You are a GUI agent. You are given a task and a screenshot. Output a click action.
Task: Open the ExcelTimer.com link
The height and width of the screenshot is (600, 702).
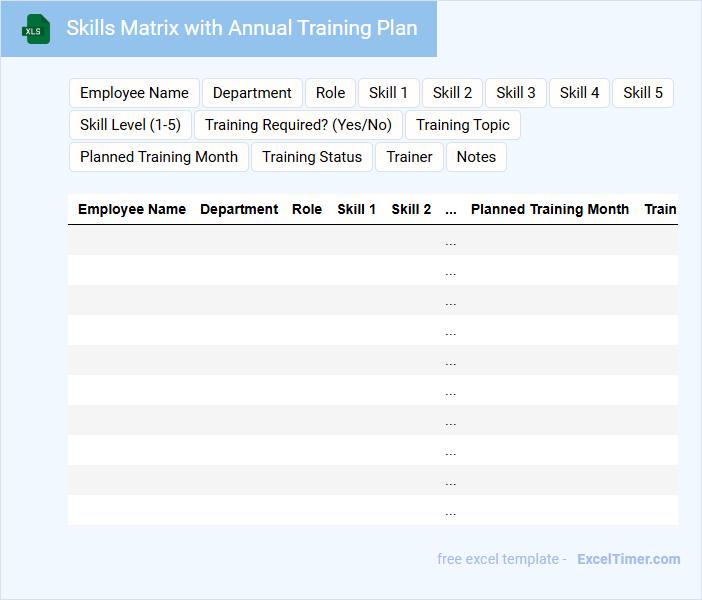point(628,559)
